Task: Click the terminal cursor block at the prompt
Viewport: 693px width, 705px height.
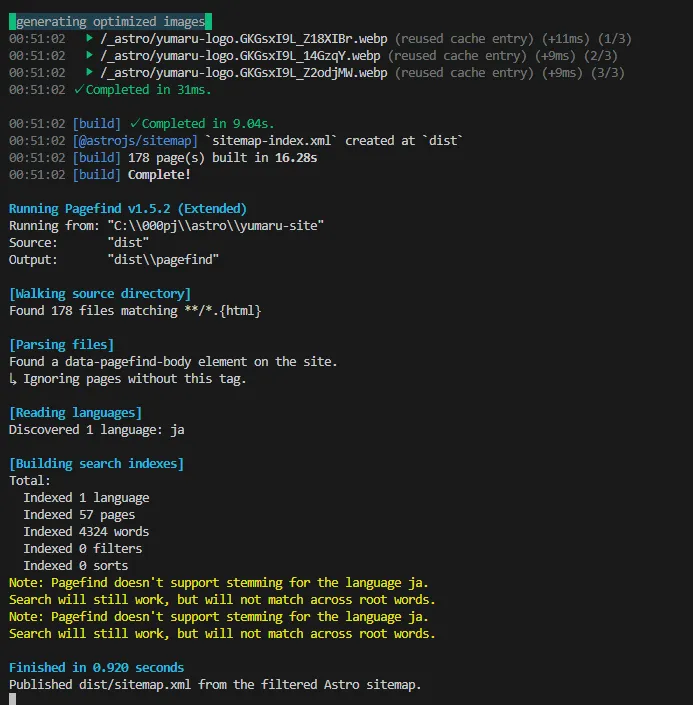Action: coord(13,699)
